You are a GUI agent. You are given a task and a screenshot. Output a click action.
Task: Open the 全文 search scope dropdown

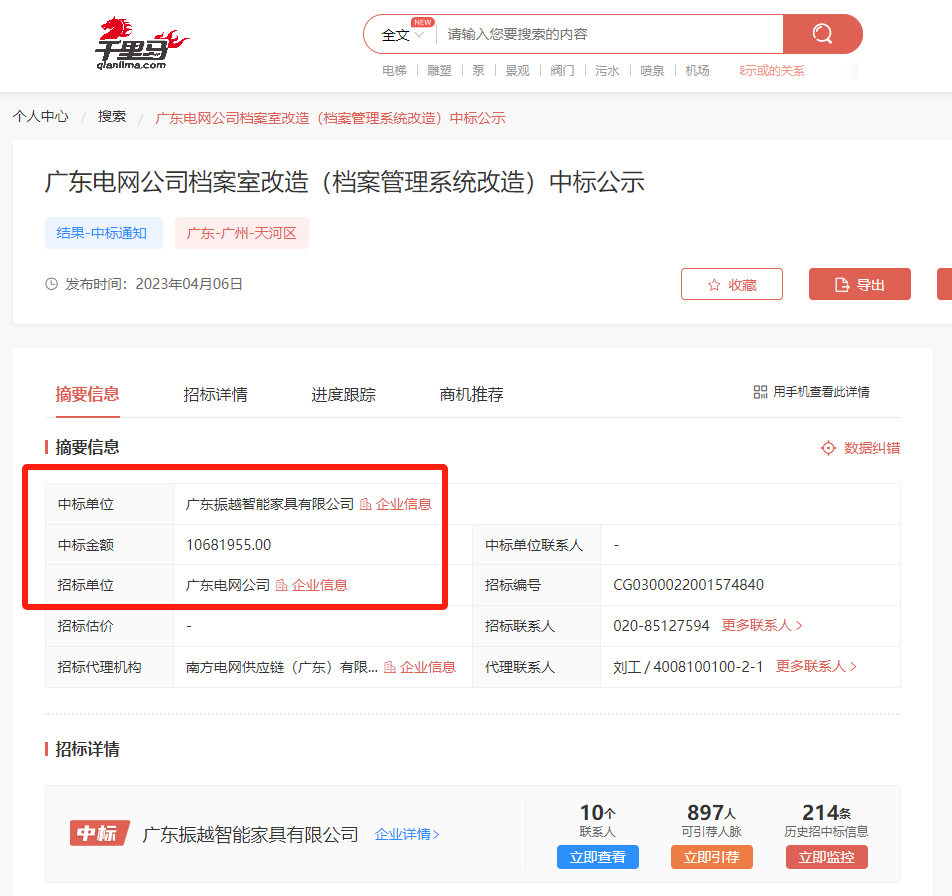[402, 35]
